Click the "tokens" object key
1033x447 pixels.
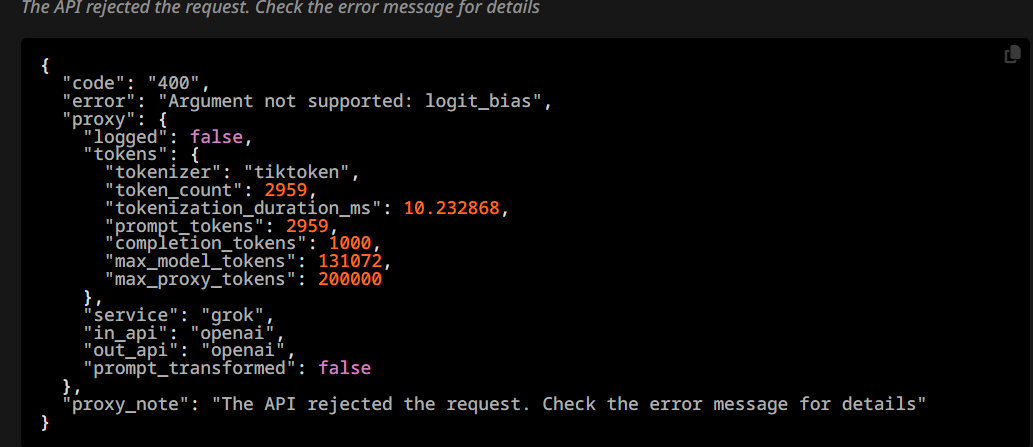pos(126,155)
